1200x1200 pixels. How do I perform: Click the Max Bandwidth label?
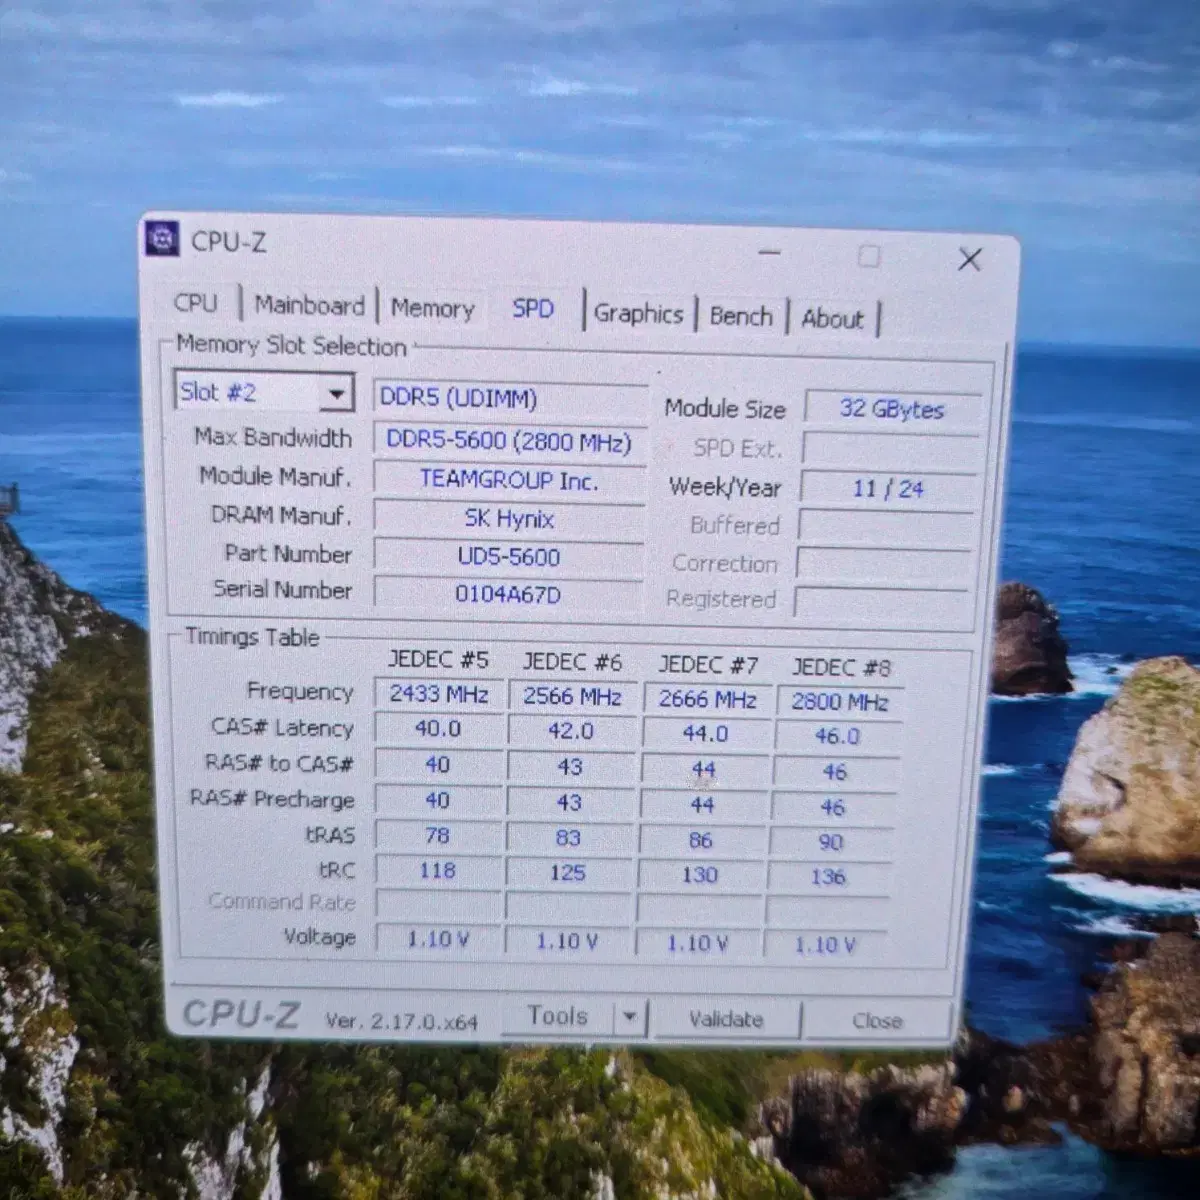tap(273, 437)
